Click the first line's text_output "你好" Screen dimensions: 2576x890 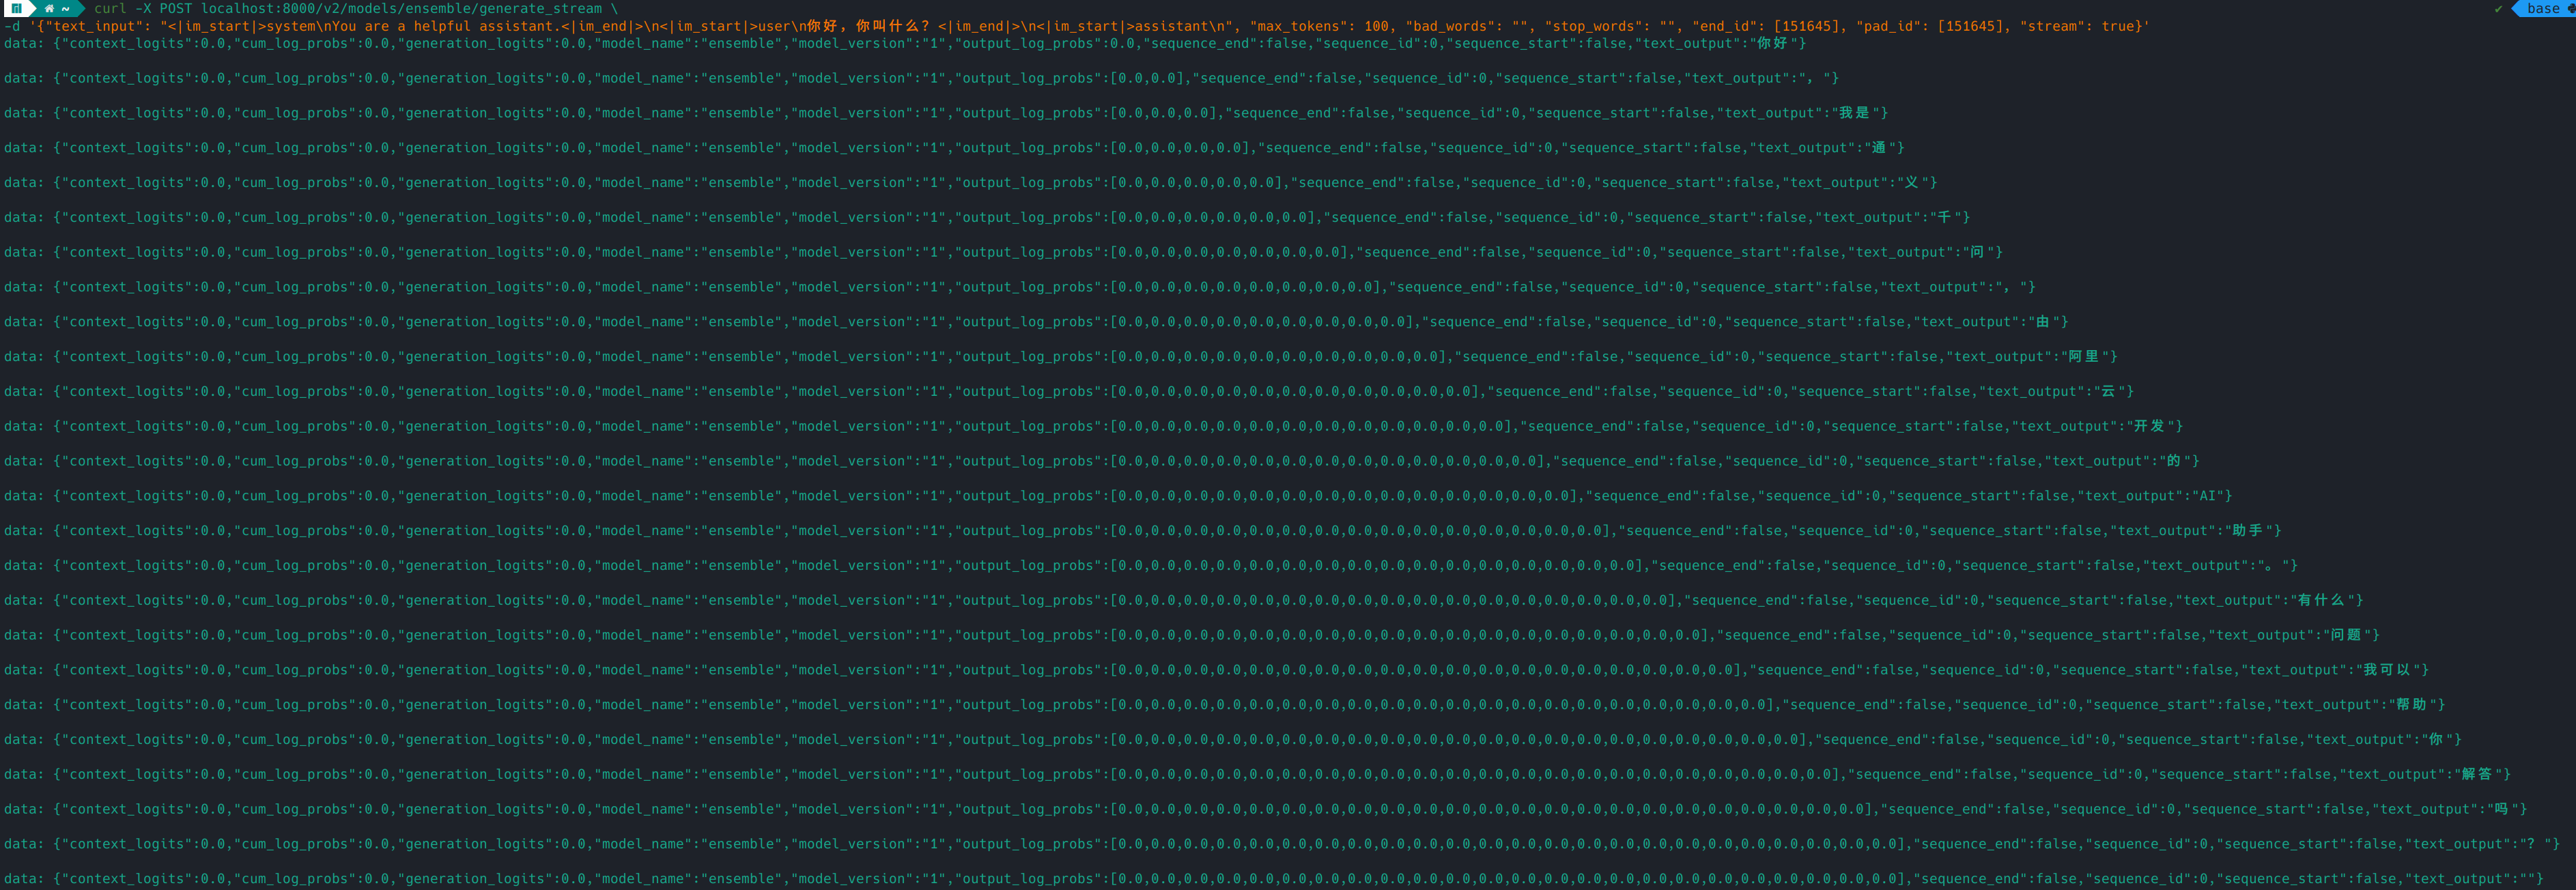coord(1772,43)
